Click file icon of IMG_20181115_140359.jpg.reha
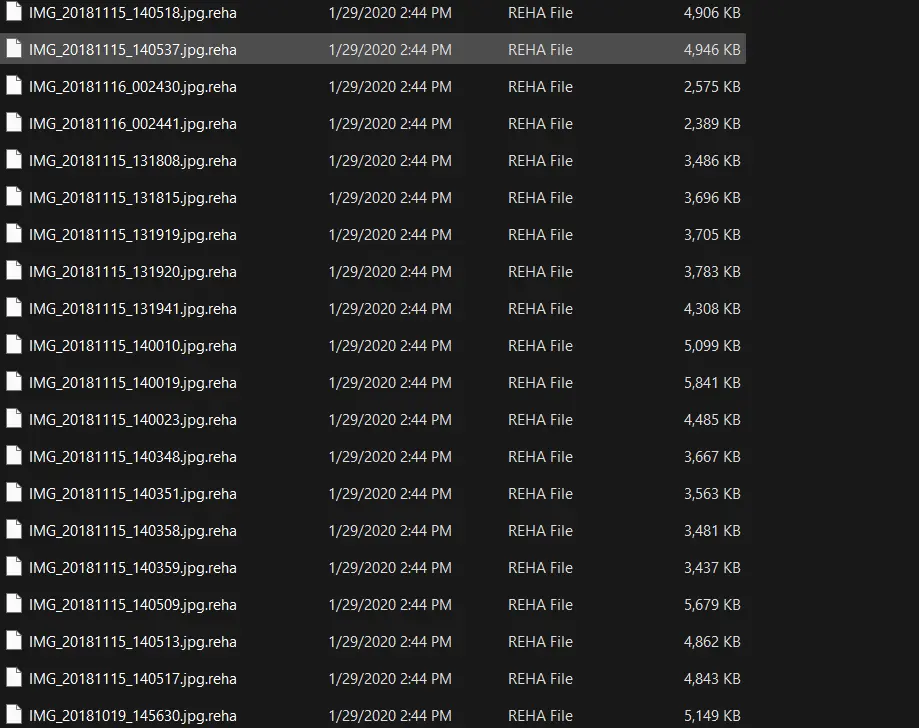Viewport: 919px width, 728px height. (14, 566)
